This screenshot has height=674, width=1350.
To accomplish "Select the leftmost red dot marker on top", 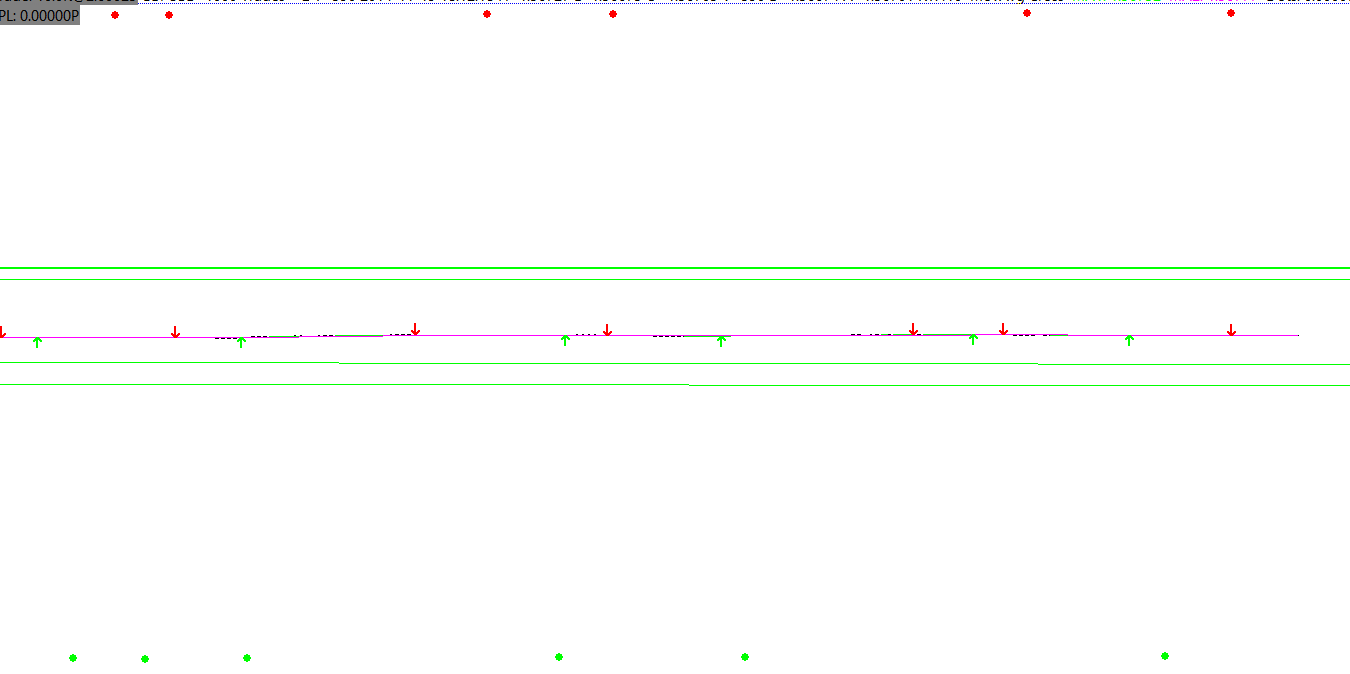I will 115,15.
